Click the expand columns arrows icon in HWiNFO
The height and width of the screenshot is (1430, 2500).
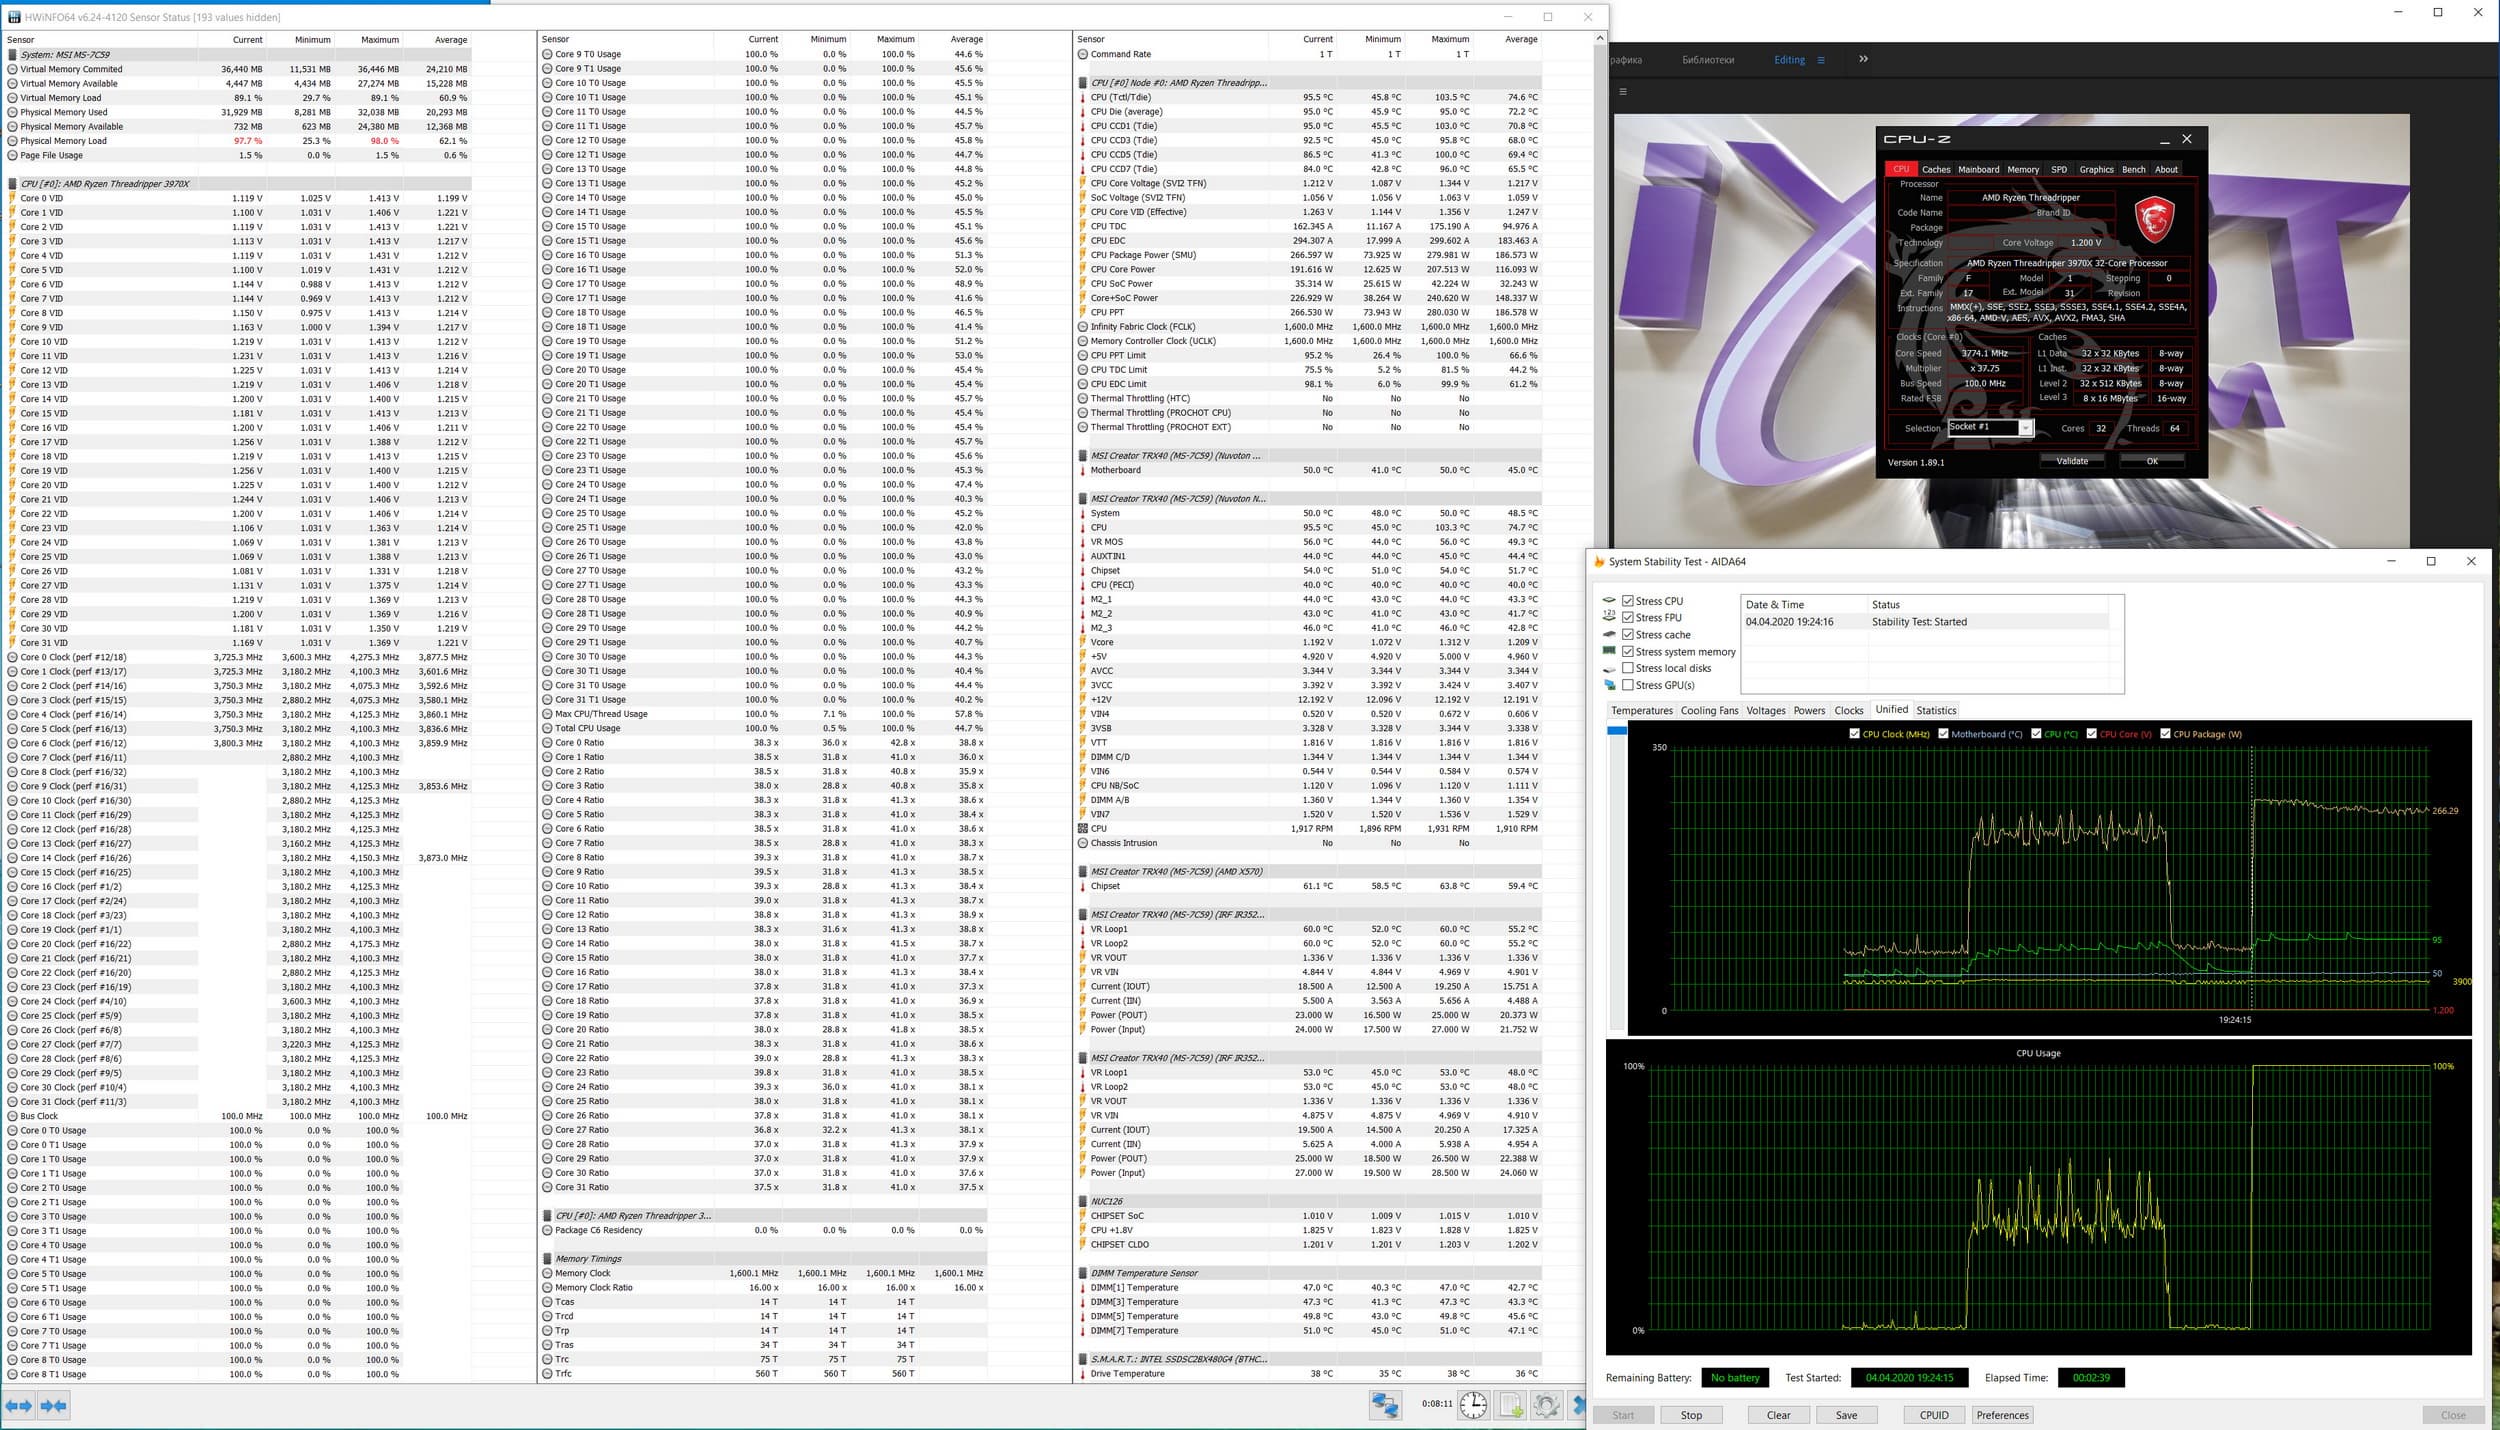click(x=19, y=1405)
